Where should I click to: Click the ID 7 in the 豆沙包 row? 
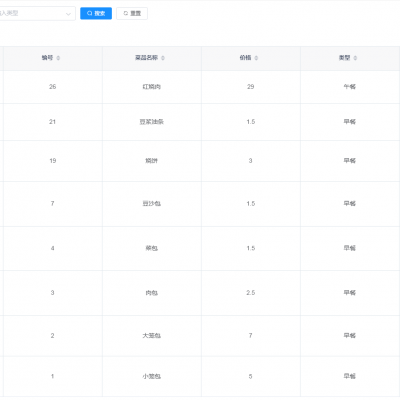52,203
